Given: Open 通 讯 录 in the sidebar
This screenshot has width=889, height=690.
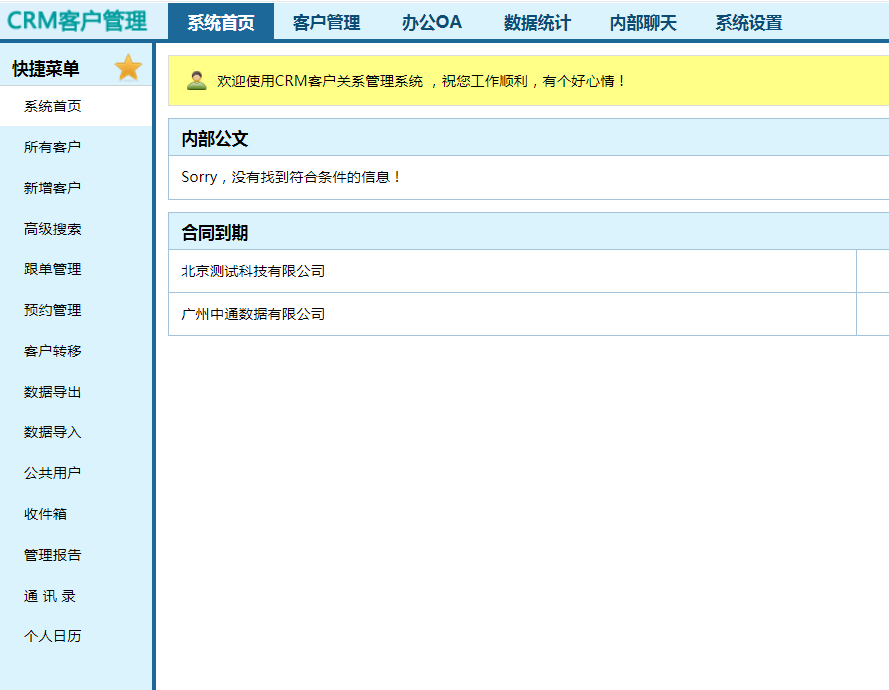Looking at the screenshot, I should 50,596.
